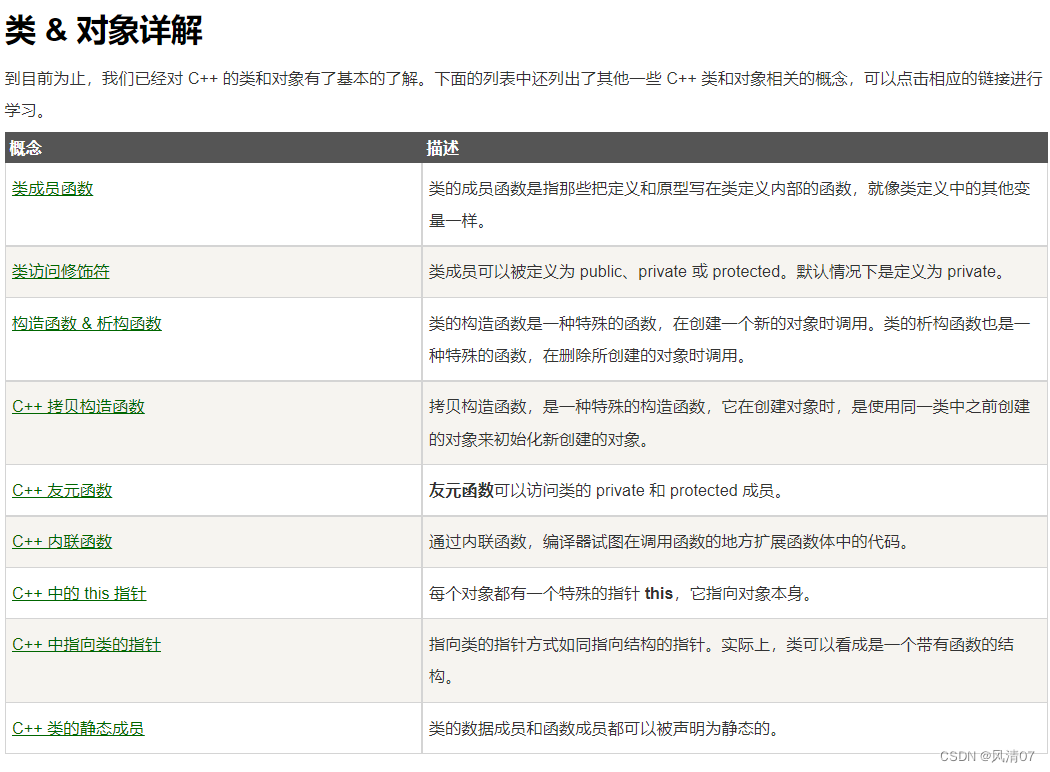
Task: Open the C++ 内联函数 link
Action: click(62, 541)
